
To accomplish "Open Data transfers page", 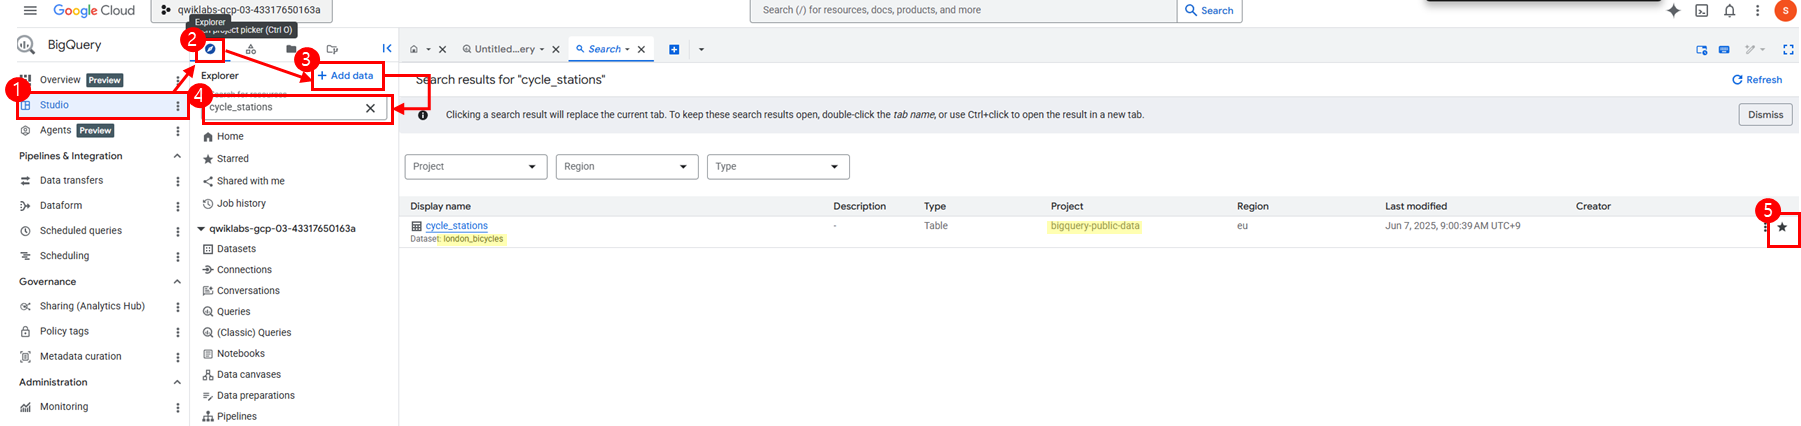I will pyautogui.click(x=71, y=181).
